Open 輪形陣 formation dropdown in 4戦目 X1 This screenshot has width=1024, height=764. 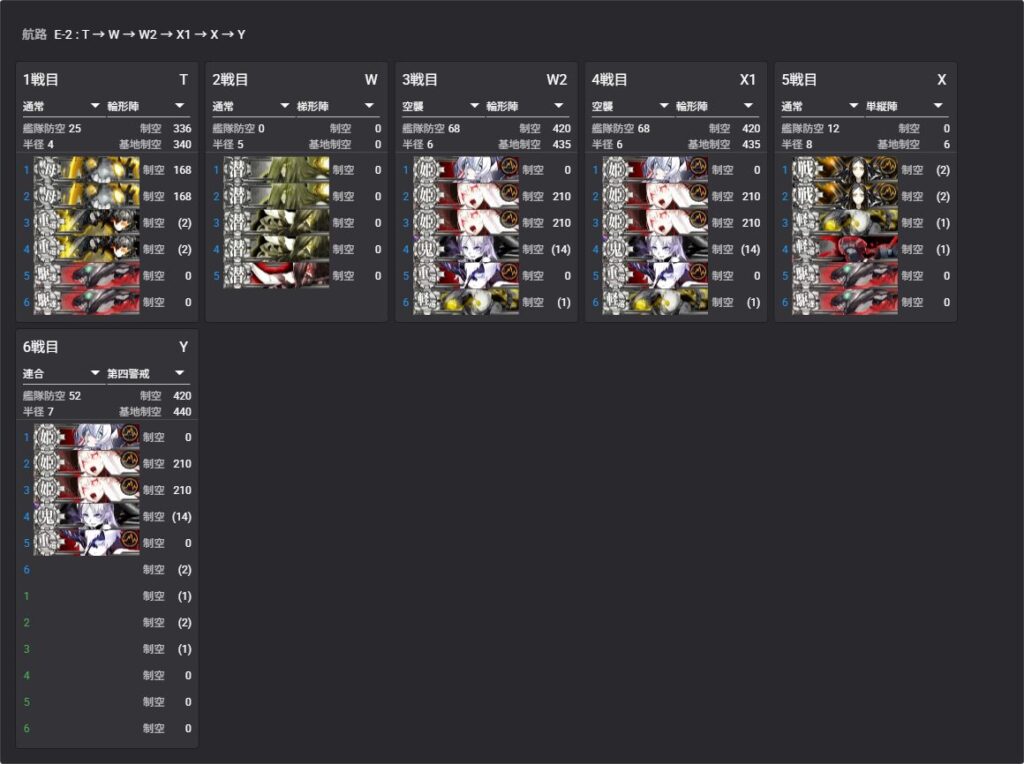pos(716,106)
